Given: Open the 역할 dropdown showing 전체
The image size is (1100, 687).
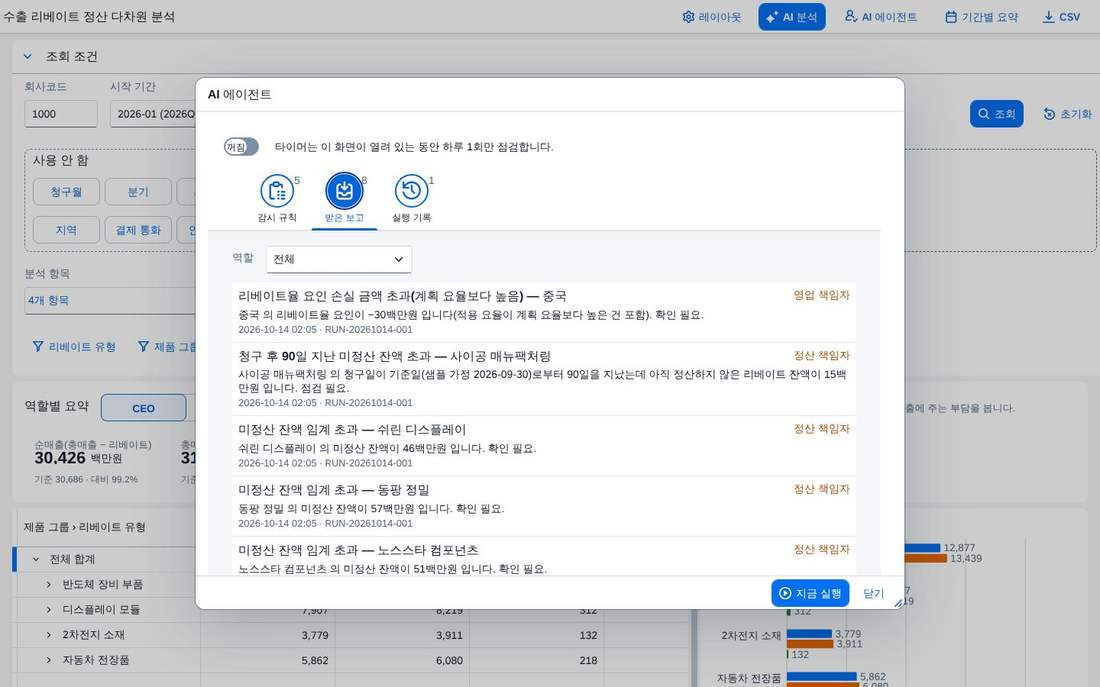Looking at the screenshot, I should pos(339,259).
